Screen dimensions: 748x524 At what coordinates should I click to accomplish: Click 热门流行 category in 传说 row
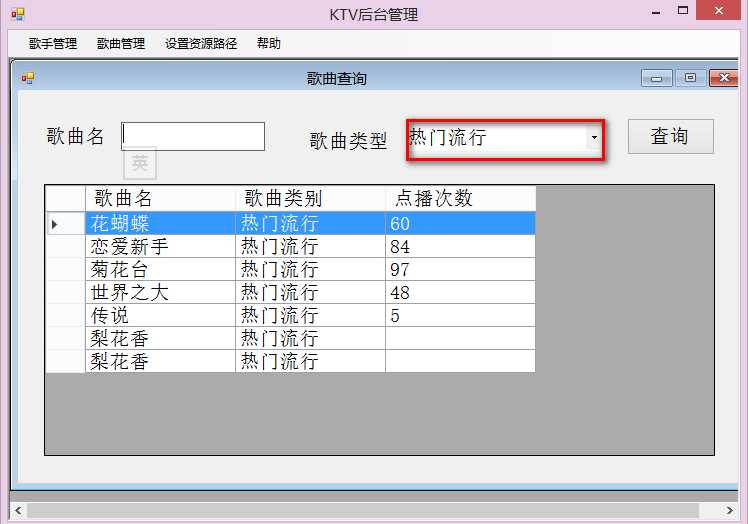tap(311, 315)
